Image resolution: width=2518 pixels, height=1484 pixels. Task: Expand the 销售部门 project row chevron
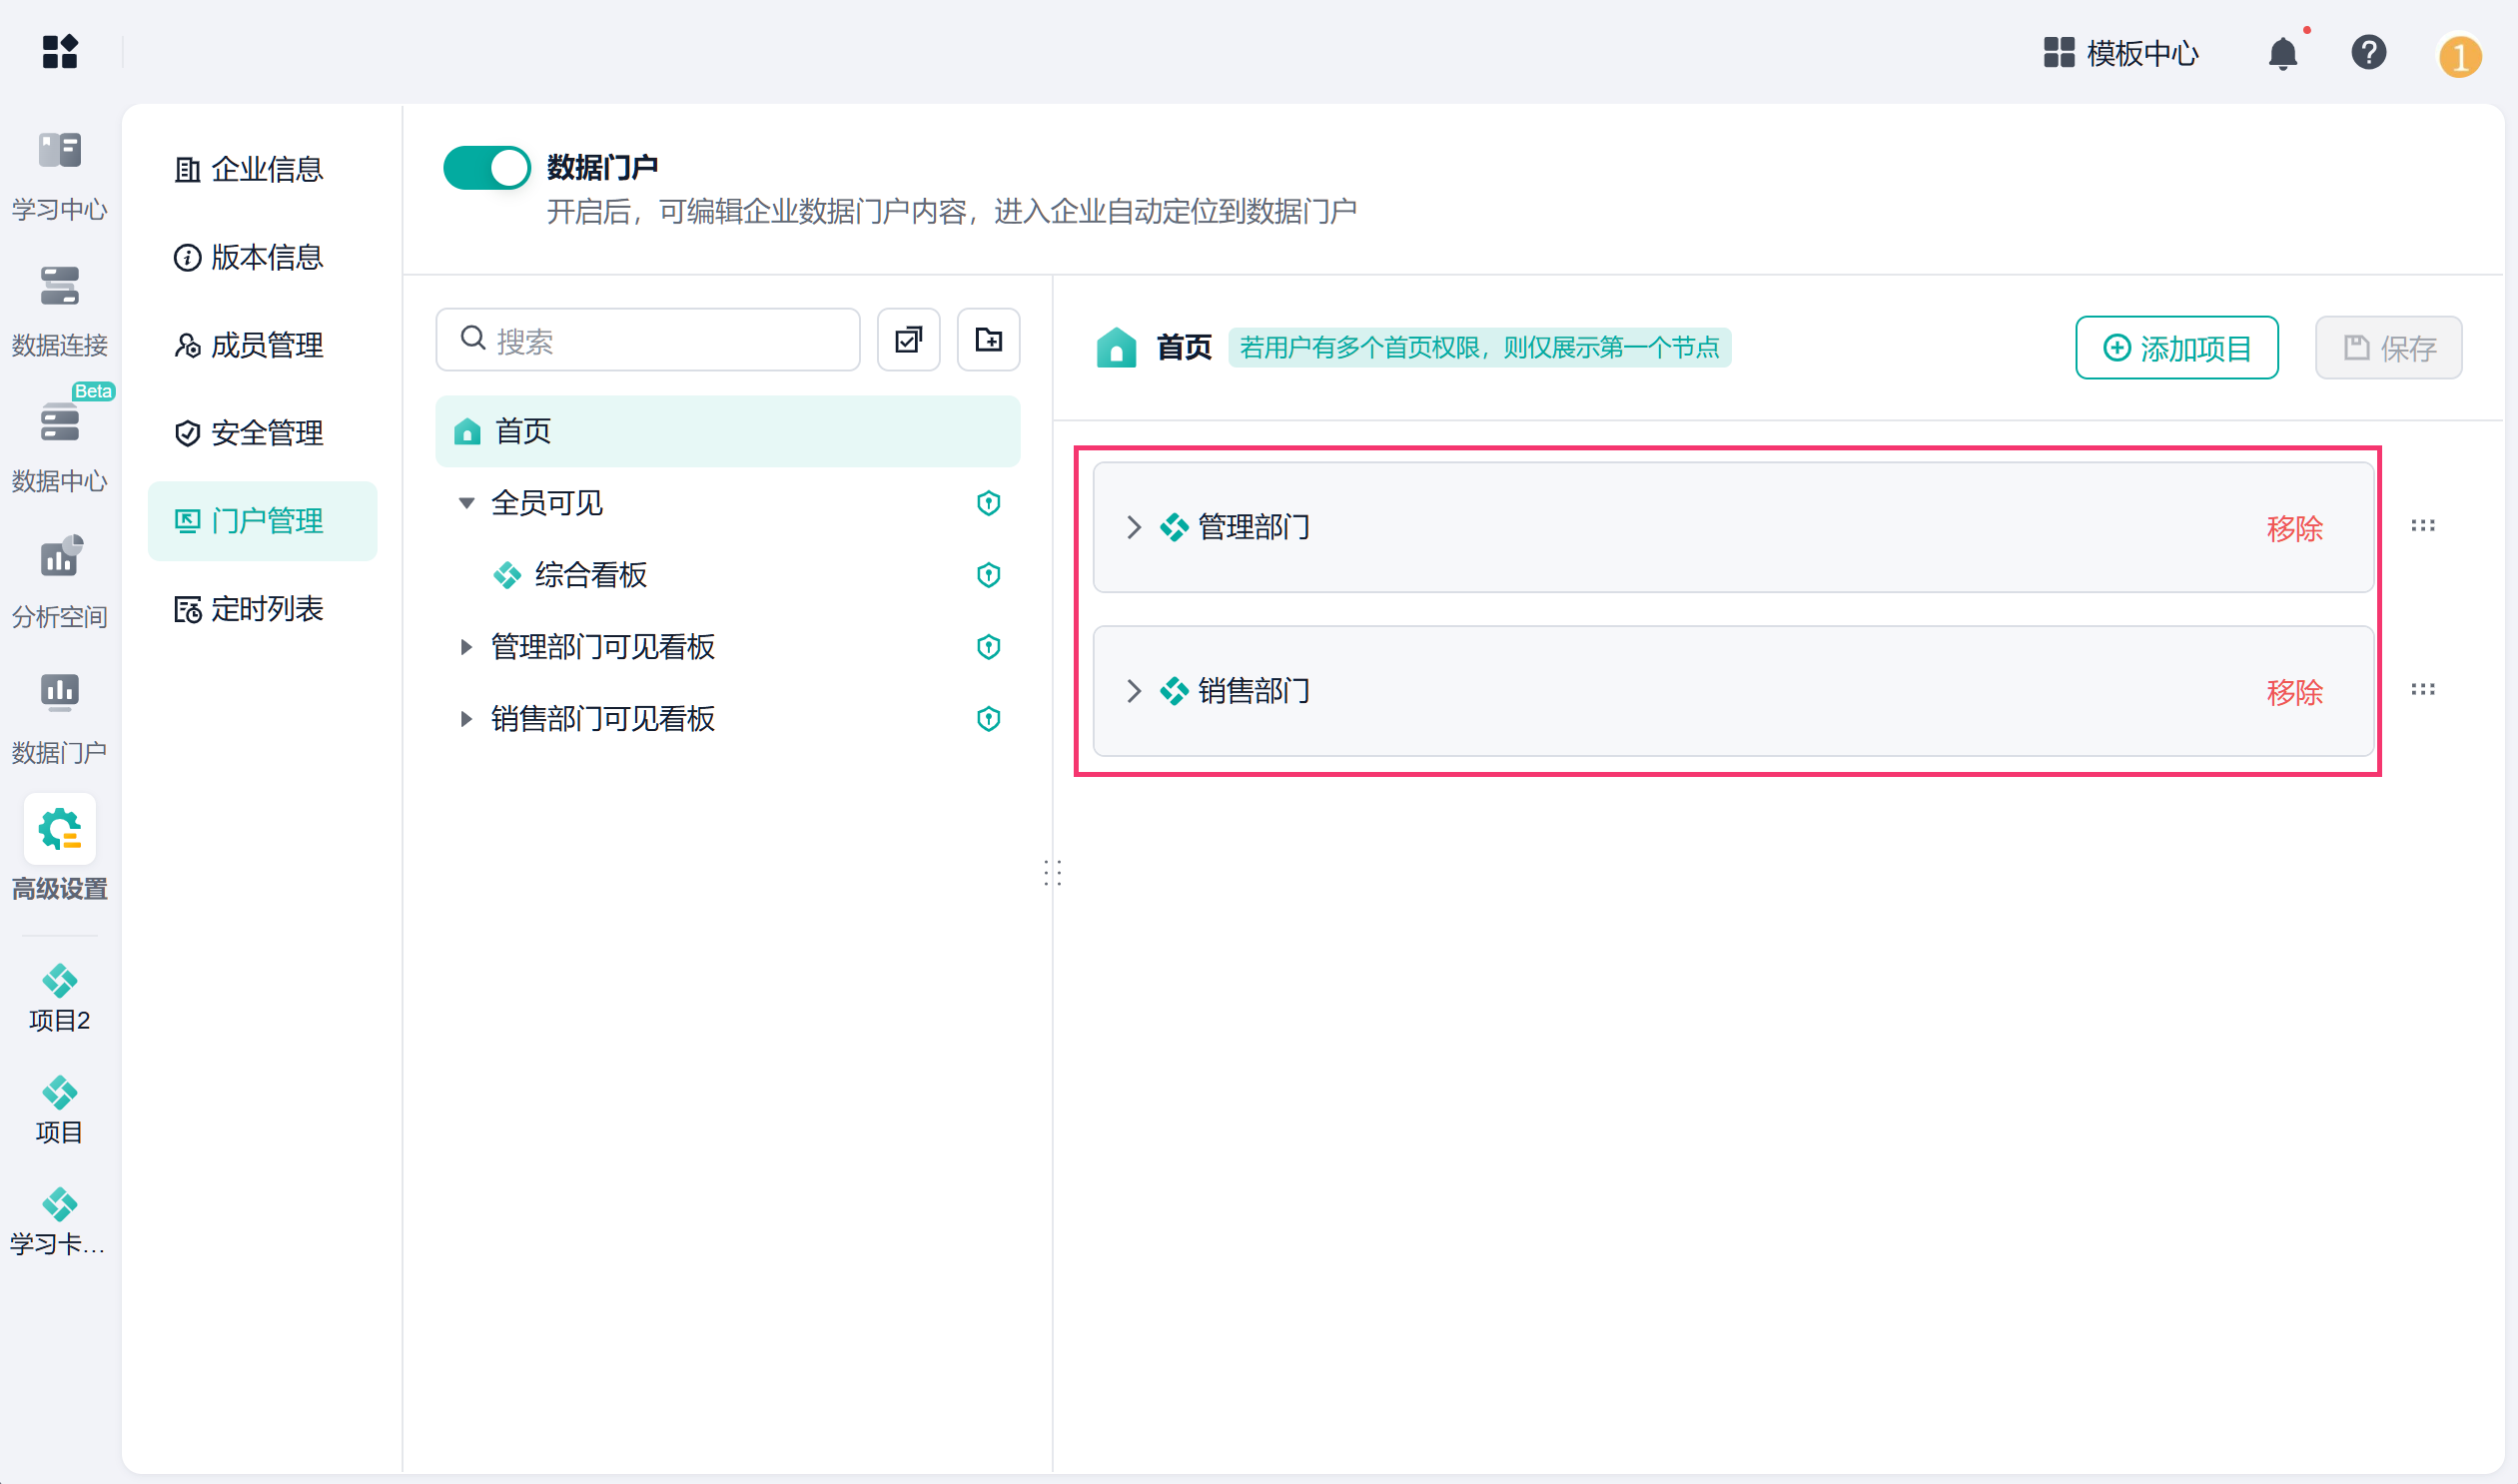click(x=1133, y=691)
